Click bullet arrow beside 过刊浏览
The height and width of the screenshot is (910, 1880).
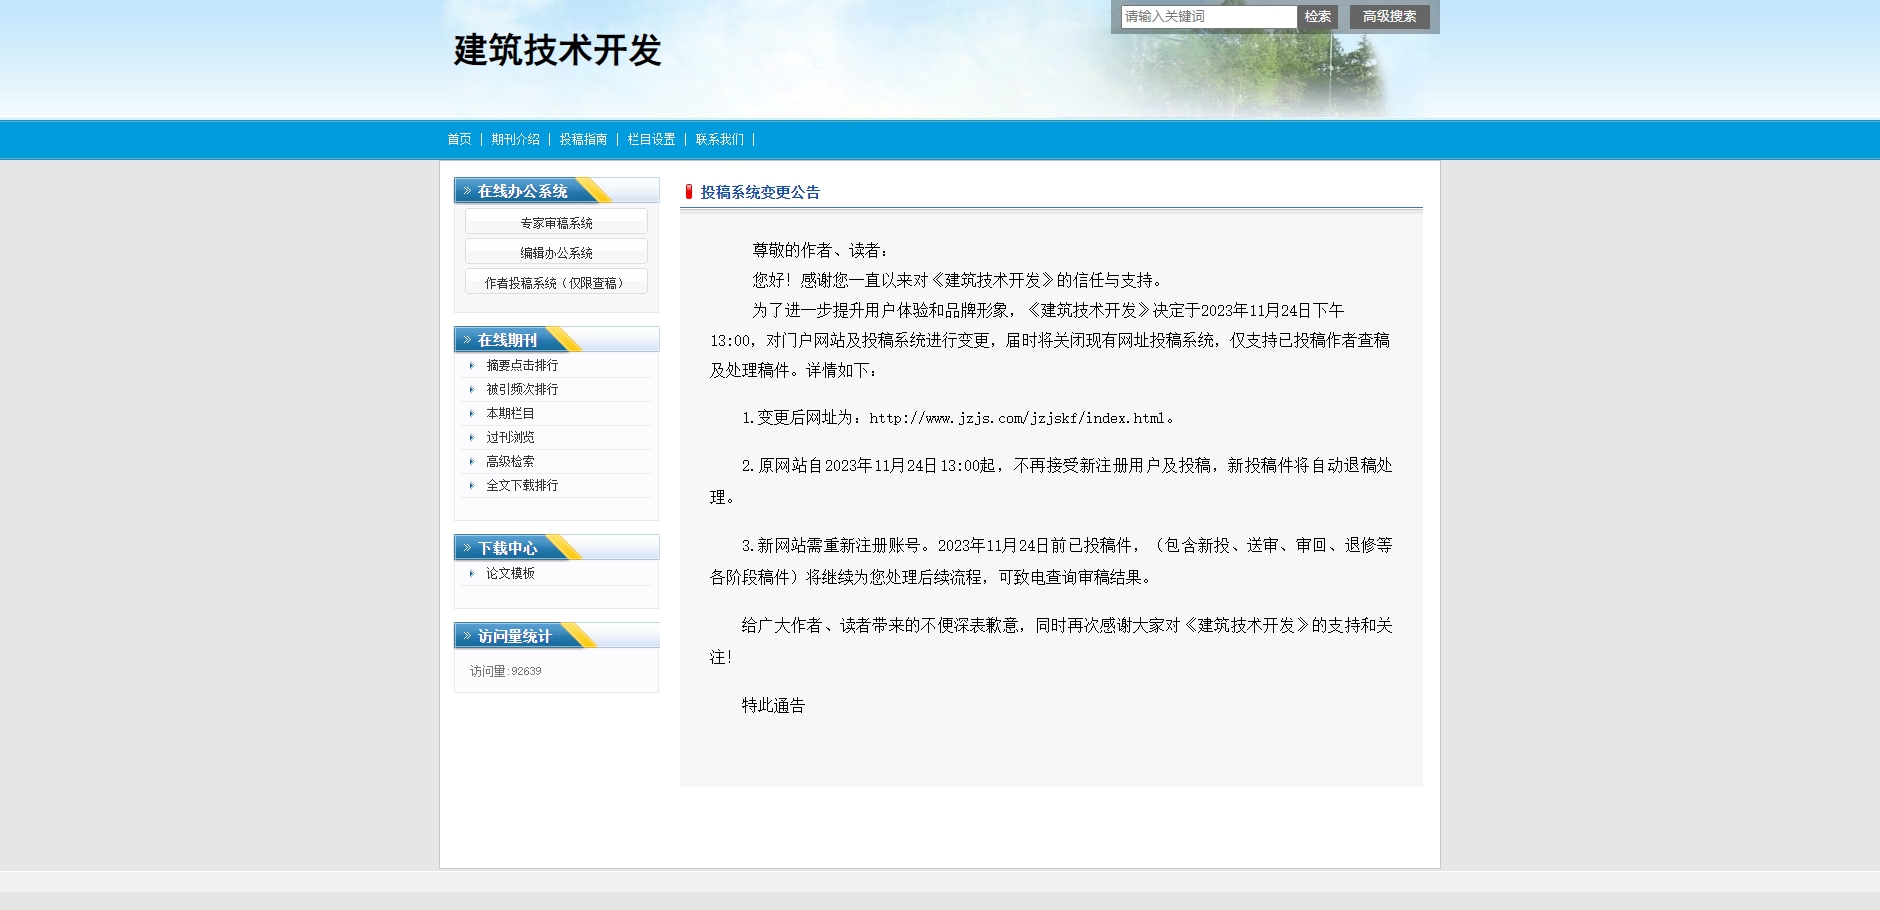click(x=472, y=438)
